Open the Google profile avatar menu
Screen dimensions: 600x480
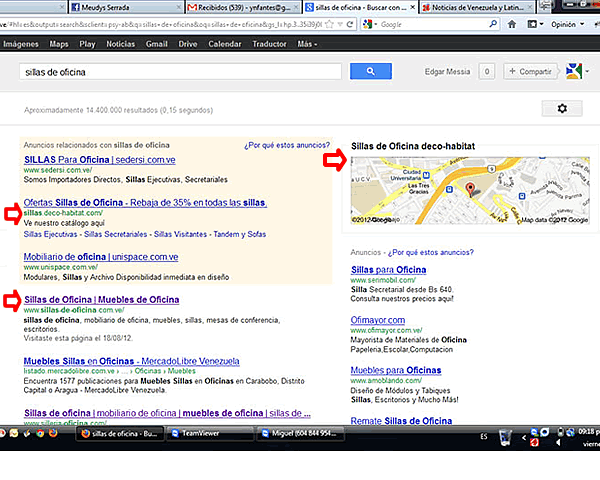(x=572, y=71)
